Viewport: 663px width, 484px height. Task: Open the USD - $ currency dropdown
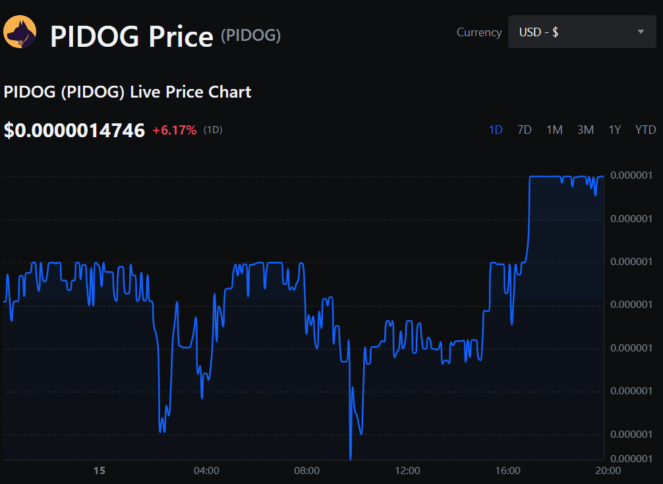tap(582, 32)
